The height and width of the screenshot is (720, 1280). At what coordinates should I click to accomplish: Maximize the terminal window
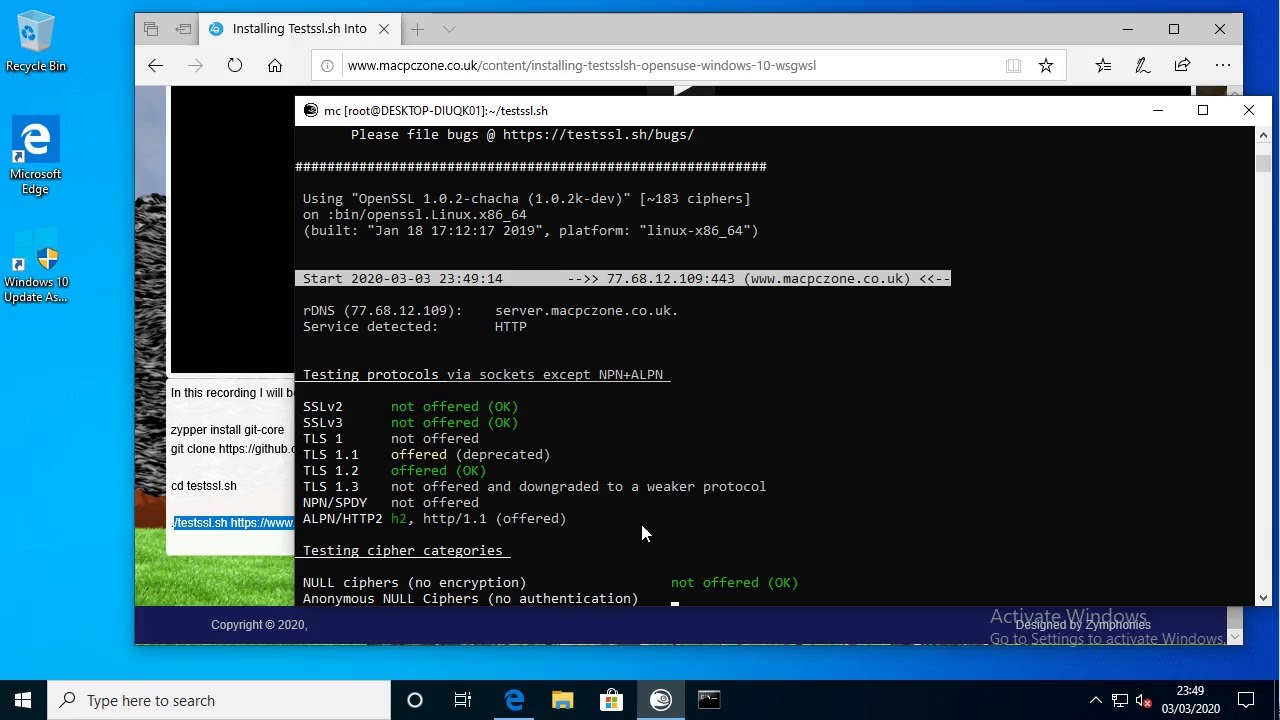pos(1203,111)
